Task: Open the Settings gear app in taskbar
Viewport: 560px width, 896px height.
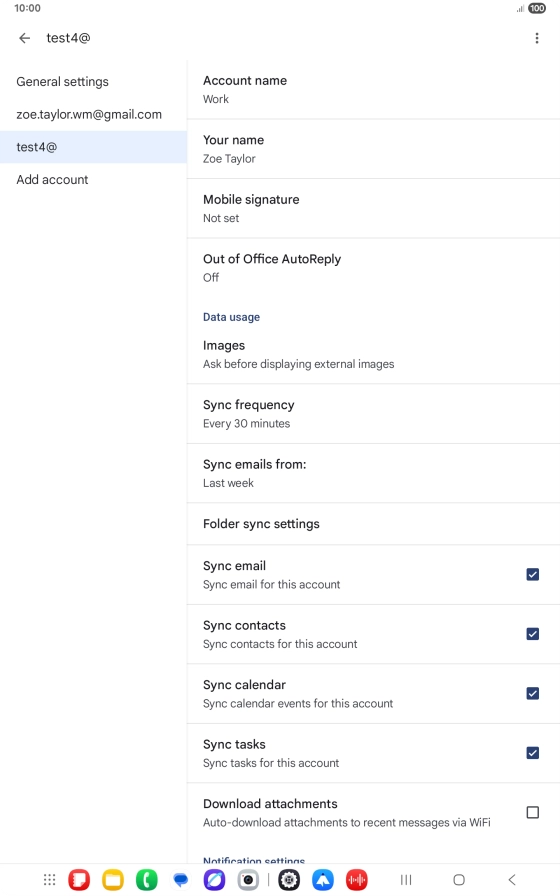Action: pos(289,879)
